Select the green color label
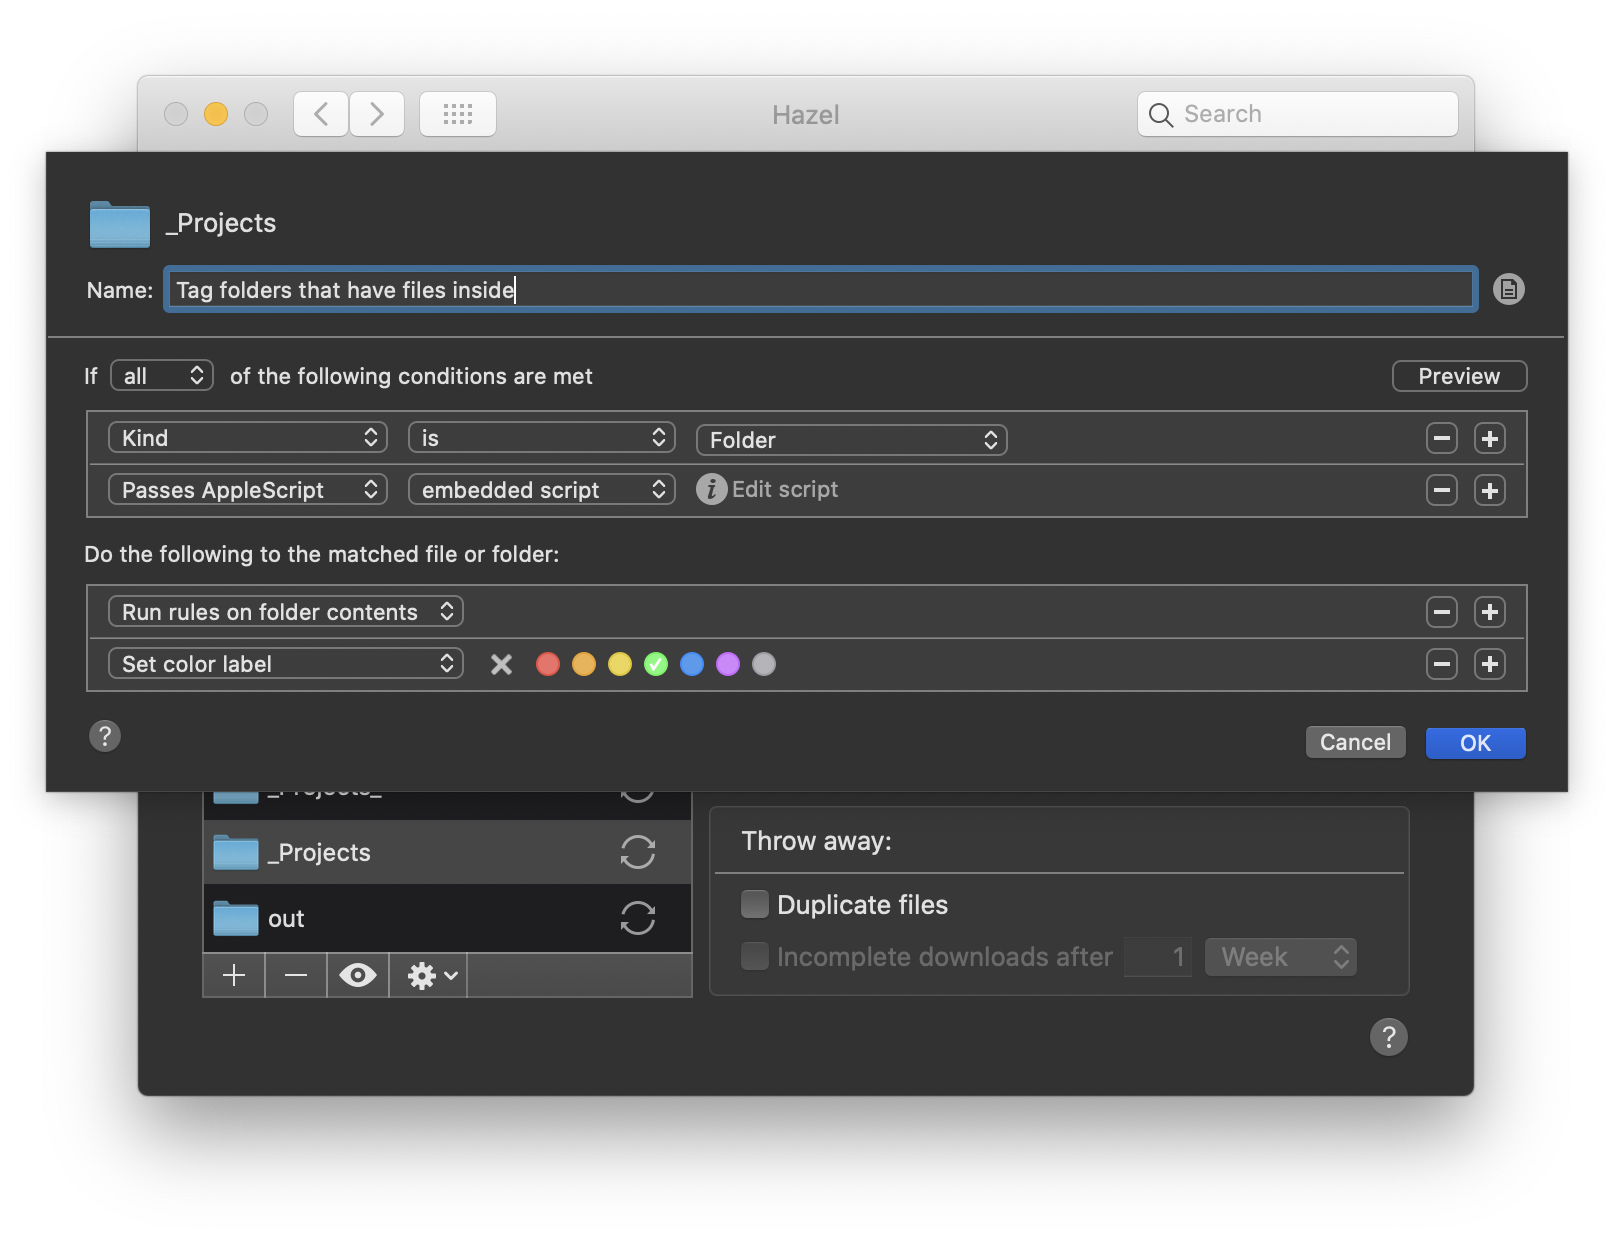This screenshot has height=1244, width=1614. tap(656, 664)
